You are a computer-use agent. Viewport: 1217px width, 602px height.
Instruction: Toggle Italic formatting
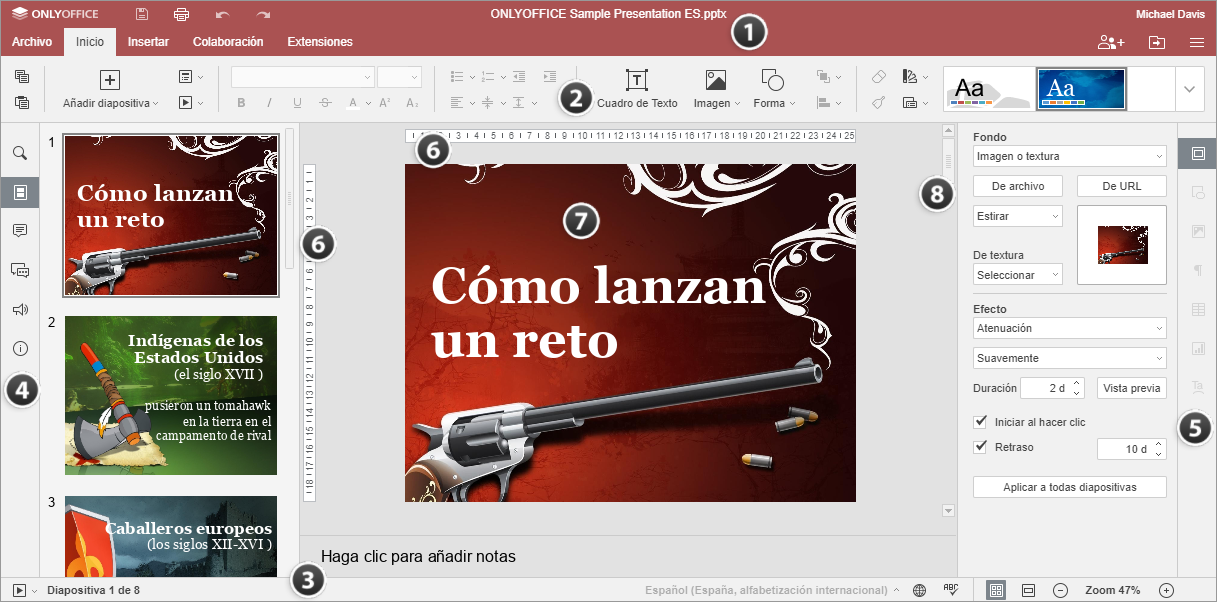click(269, 102)
